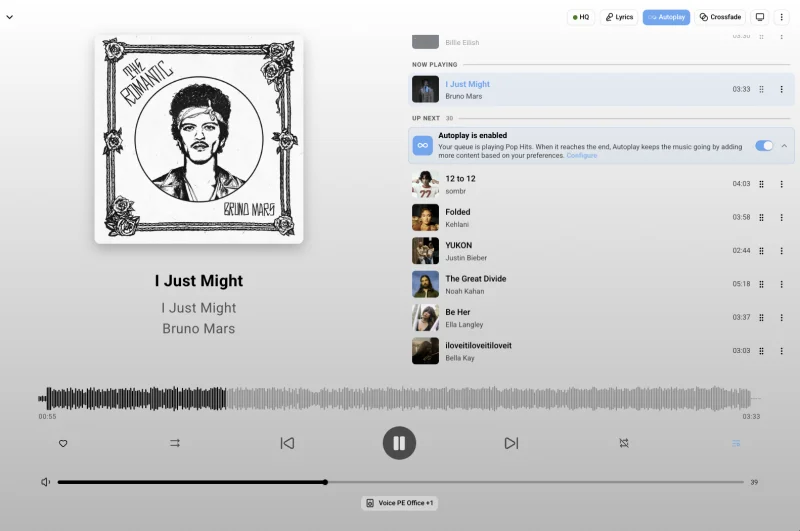Click the drag handle for iloveitiloveitiloveit

click(x=761, y=351)
